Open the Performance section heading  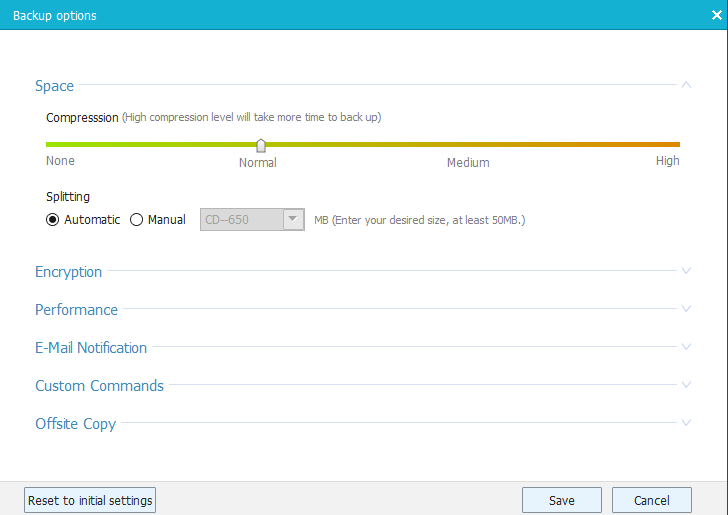(x=77, y=310)
